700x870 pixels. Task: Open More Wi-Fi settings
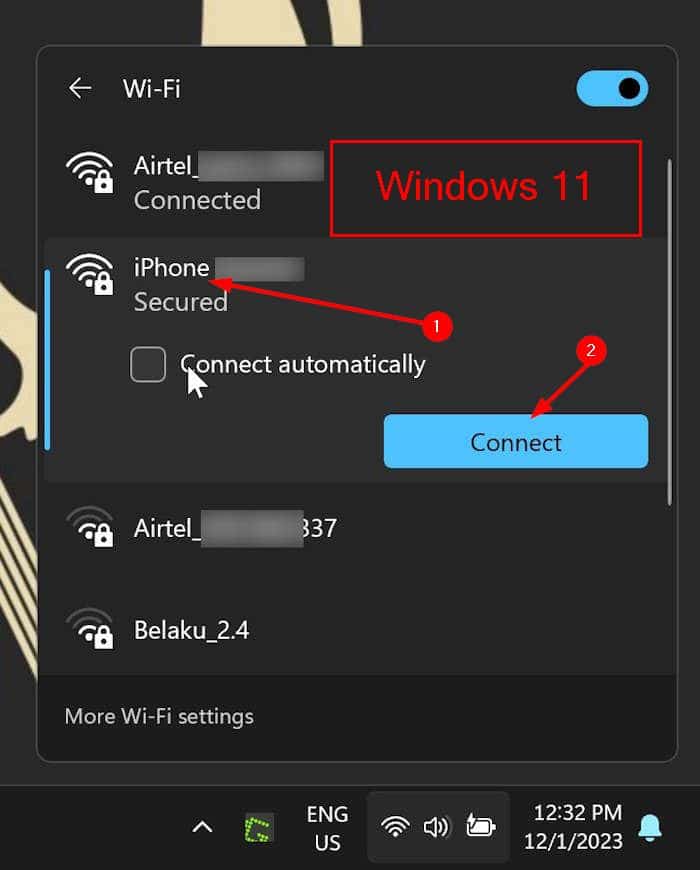pyautogui.click(x=159, y=716)
